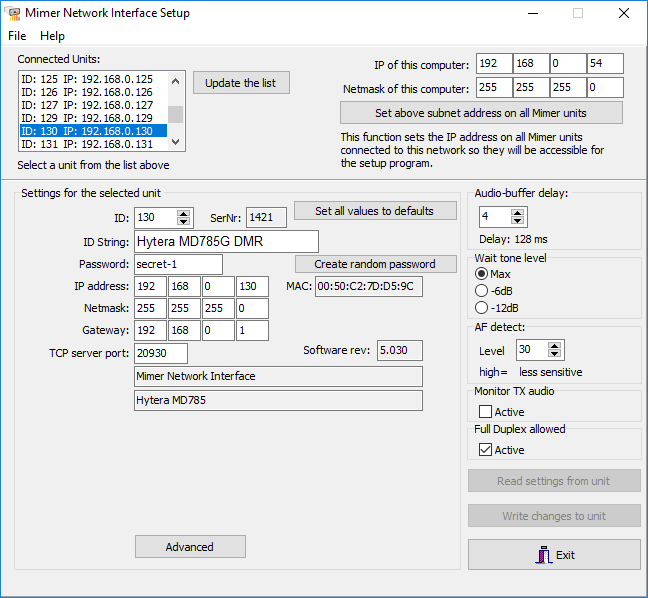Screen dimensions: 648x598
Task: Click last octet of unit Netmask
Action: (x=252, y=308)
